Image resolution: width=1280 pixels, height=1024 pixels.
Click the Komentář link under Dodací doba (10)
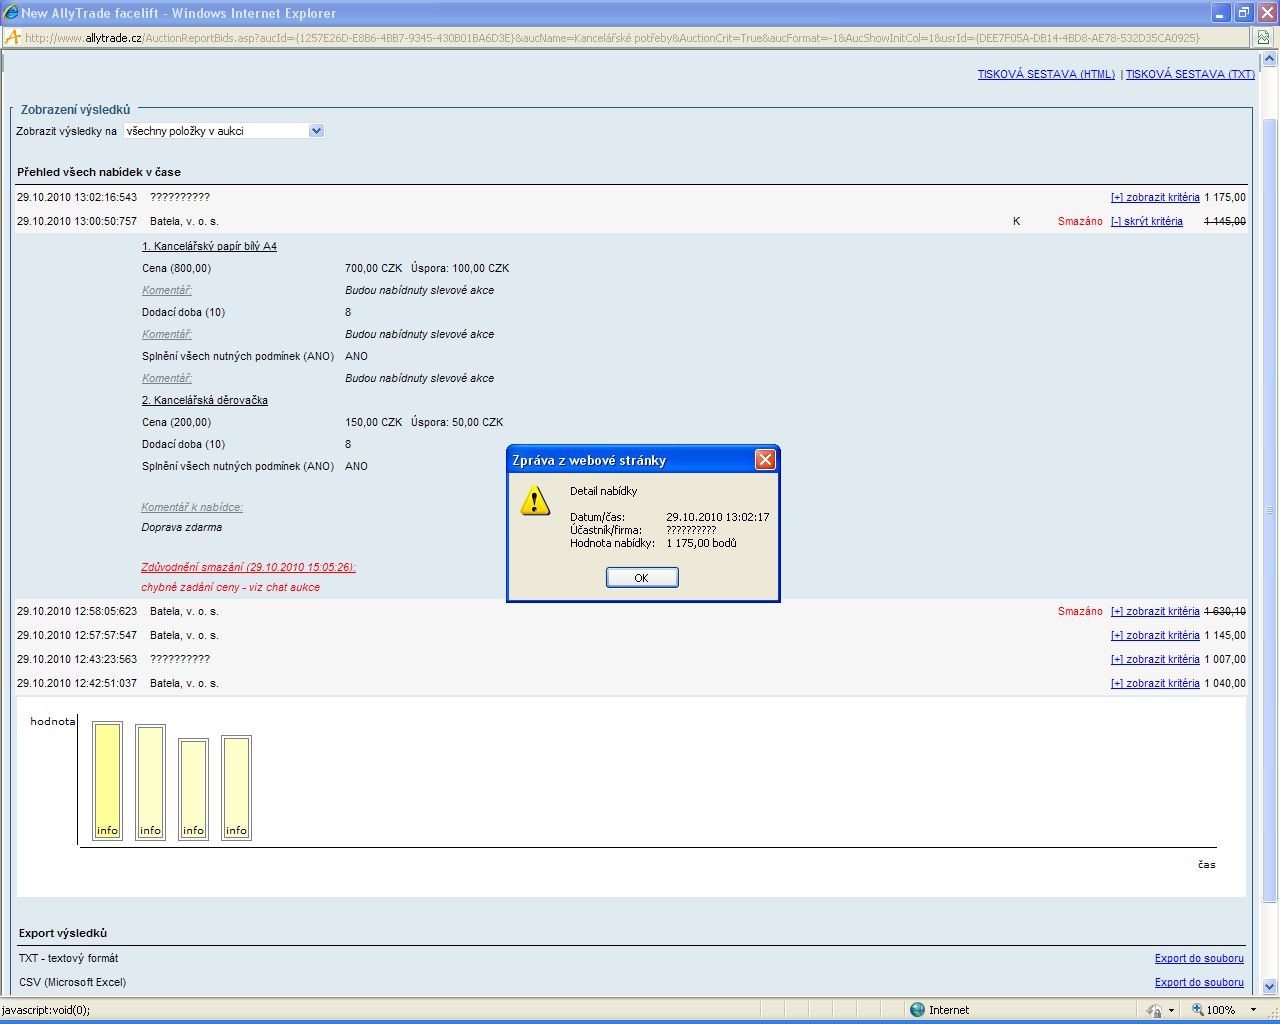pyautogui.click(x=167, y=334)
